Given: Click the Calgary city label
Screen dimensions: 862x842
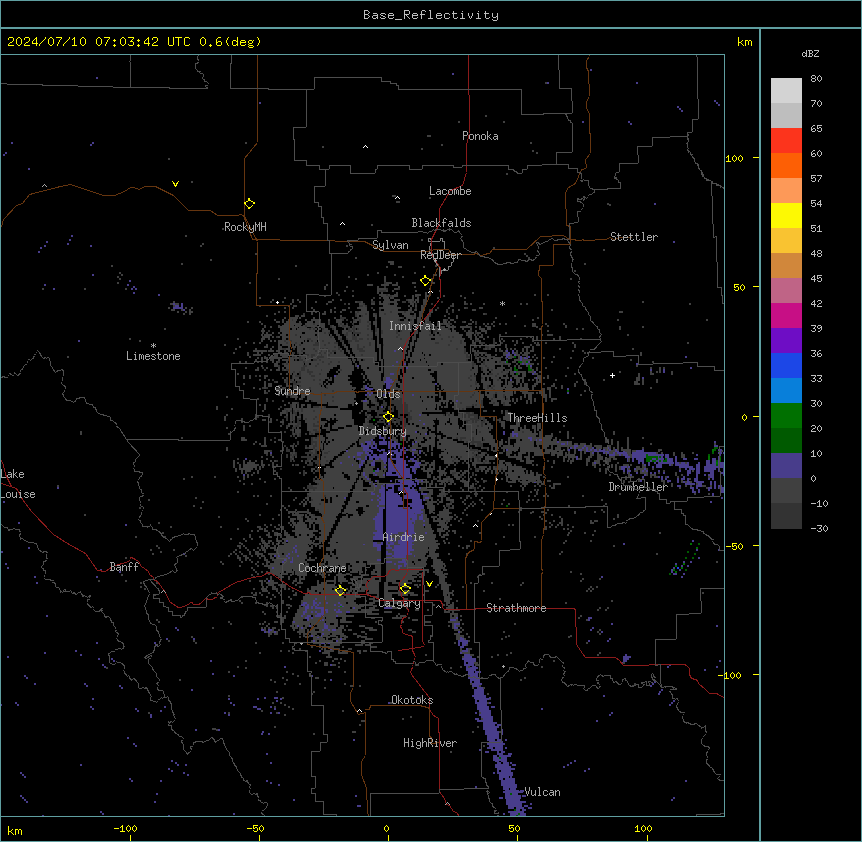Looking at the screenshot, I should coord(399,603).
